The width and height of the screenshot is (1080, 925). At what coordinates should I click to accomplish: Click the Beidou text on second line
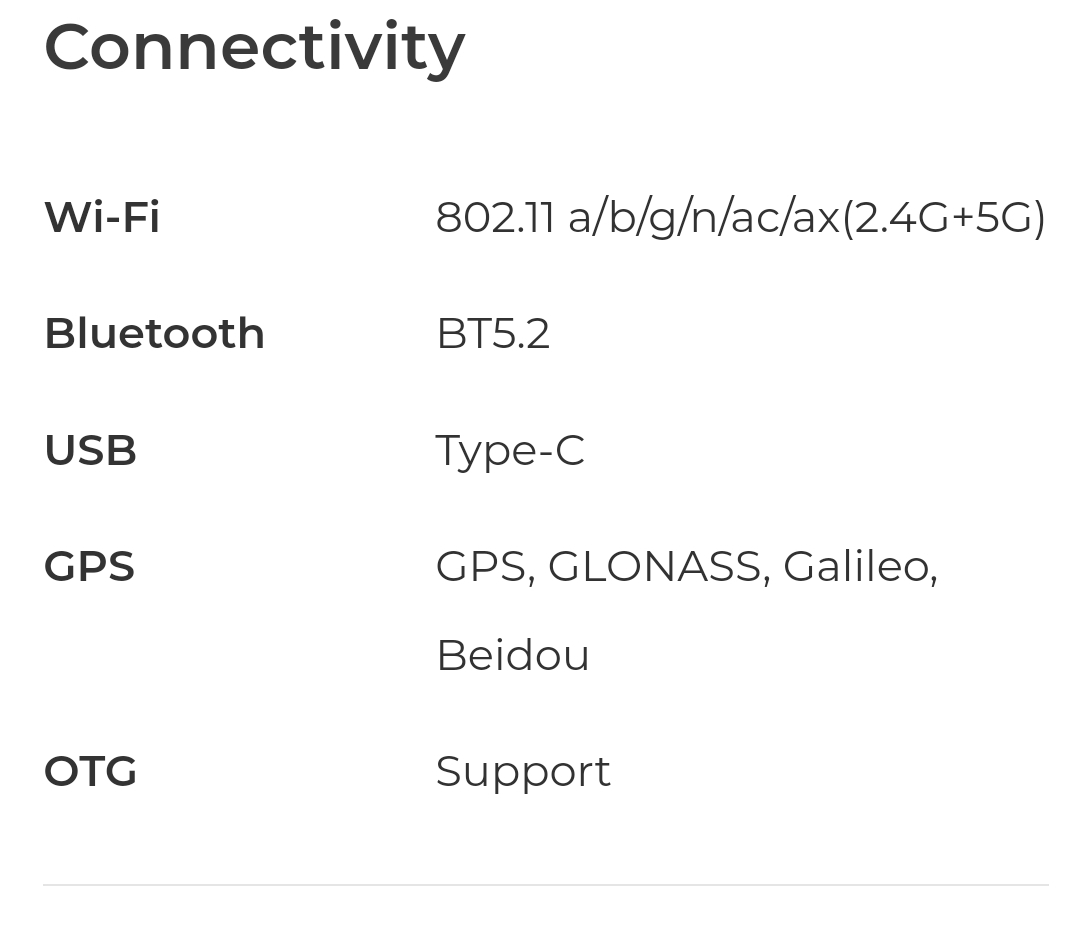513,654
